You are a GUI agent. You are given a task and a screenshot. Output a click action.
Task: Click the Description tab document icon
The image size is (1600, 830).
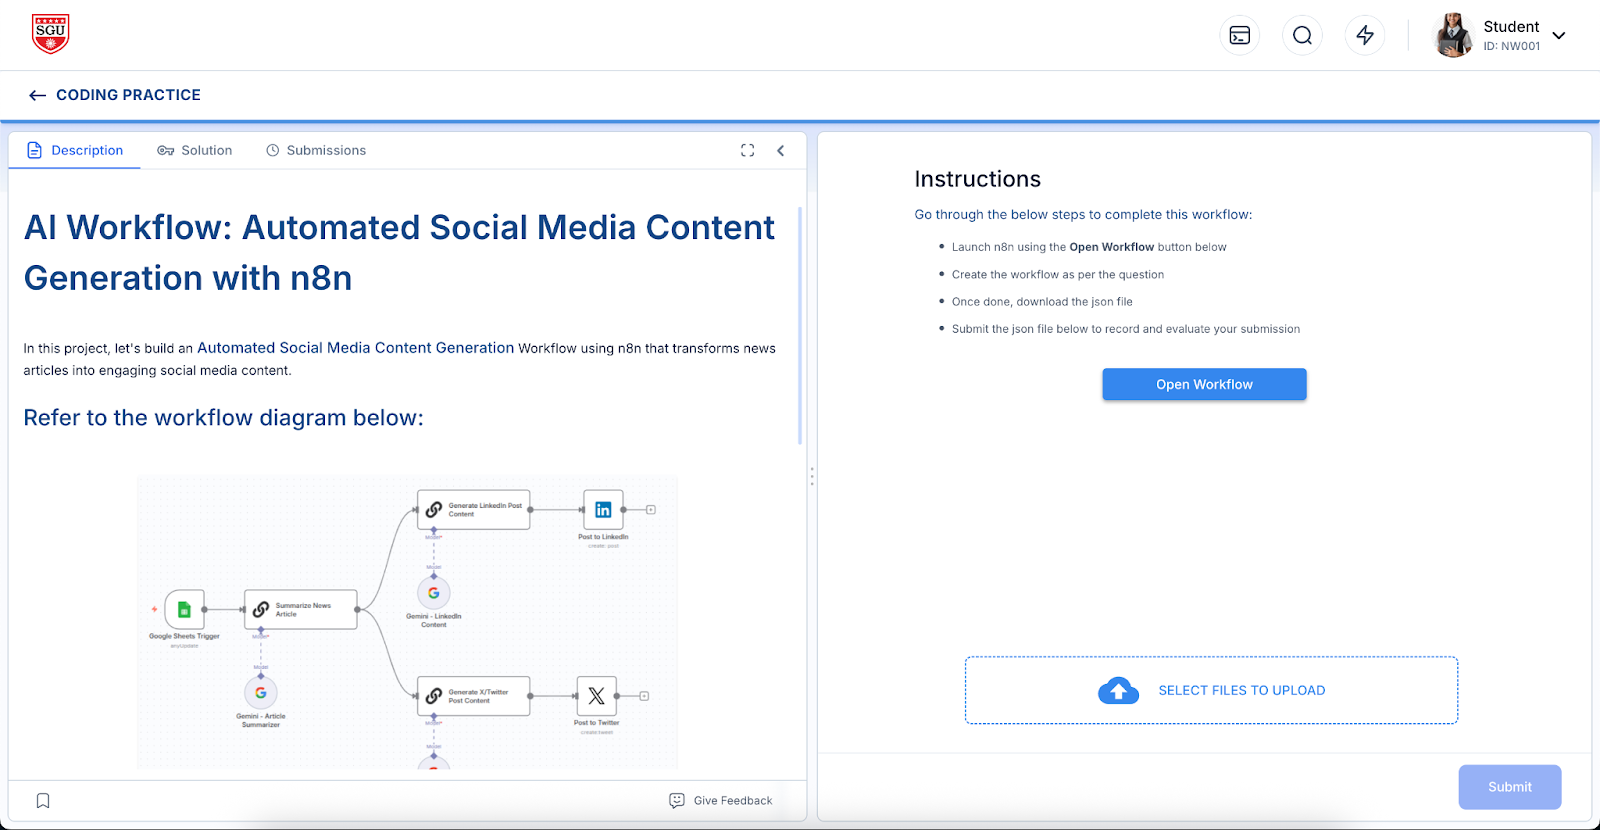click(x=34, y=150)
